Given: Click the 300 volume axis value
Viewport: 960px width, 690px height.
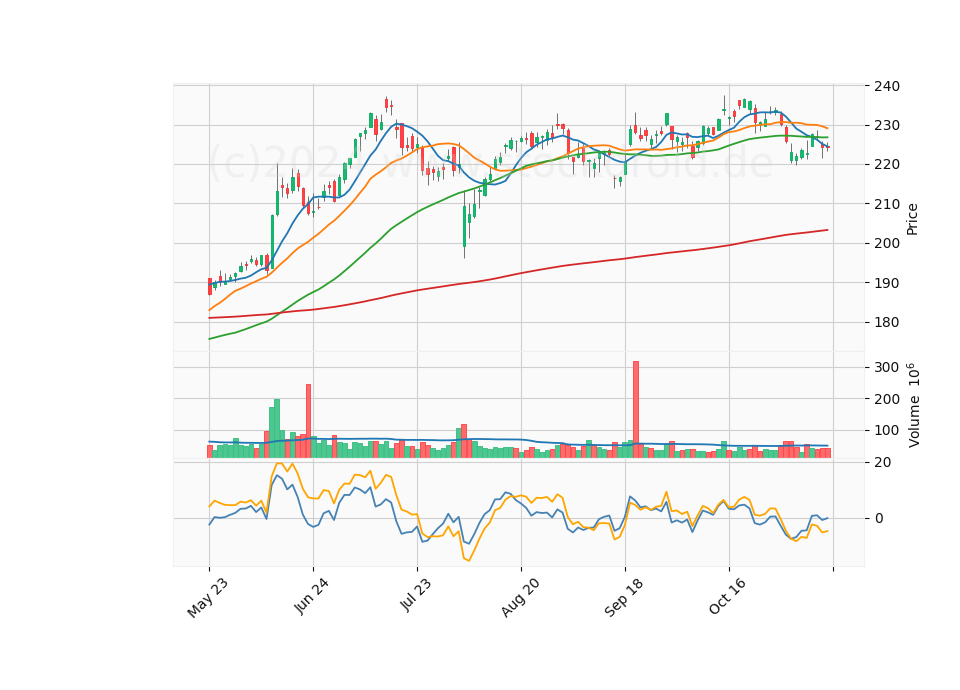Looking at the screenshot, I should 887,367.
